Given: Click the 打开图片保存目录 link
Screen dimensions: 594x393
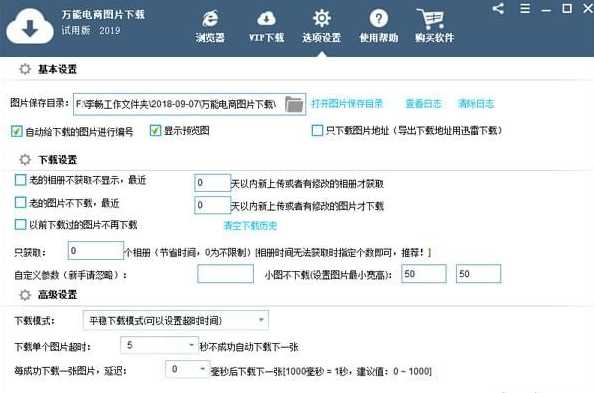Looking at the screenshot, I should pyautogui.click(x=347, y=103).
